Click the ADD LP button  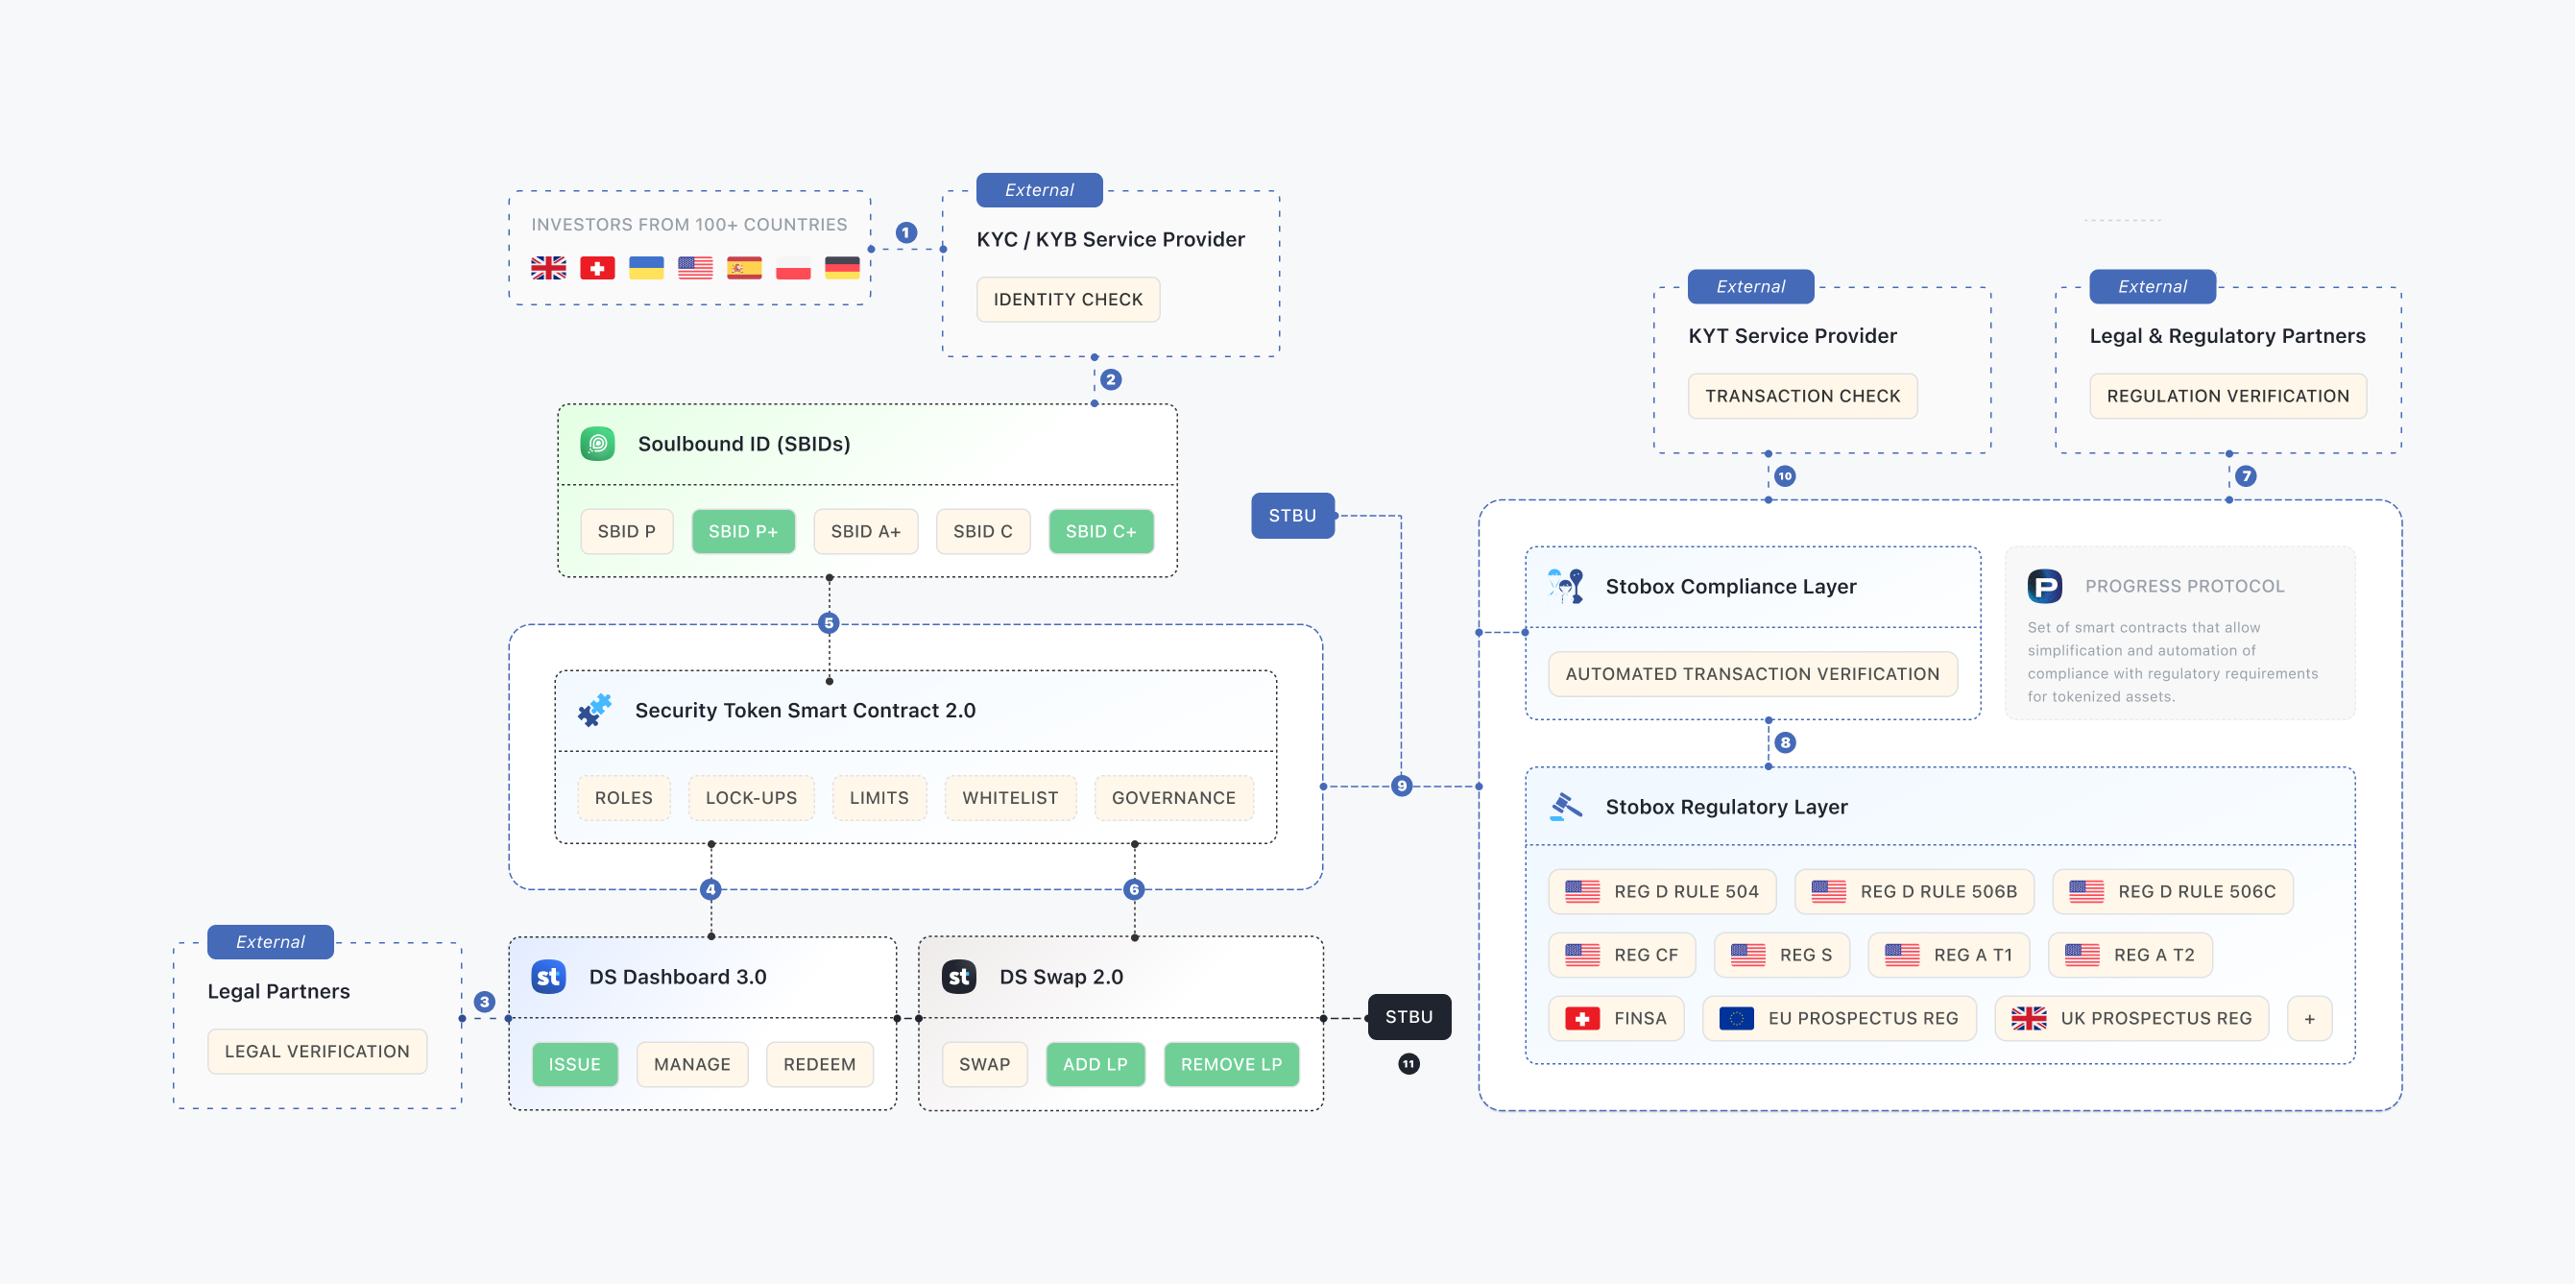pos(1095,1064)
